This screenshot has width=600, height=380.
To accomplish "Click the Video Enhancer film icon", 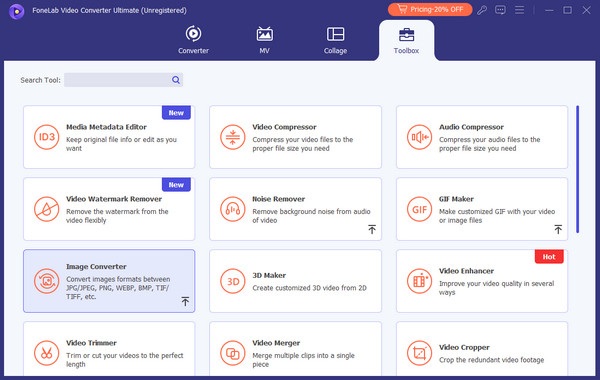I will point(419,281).
